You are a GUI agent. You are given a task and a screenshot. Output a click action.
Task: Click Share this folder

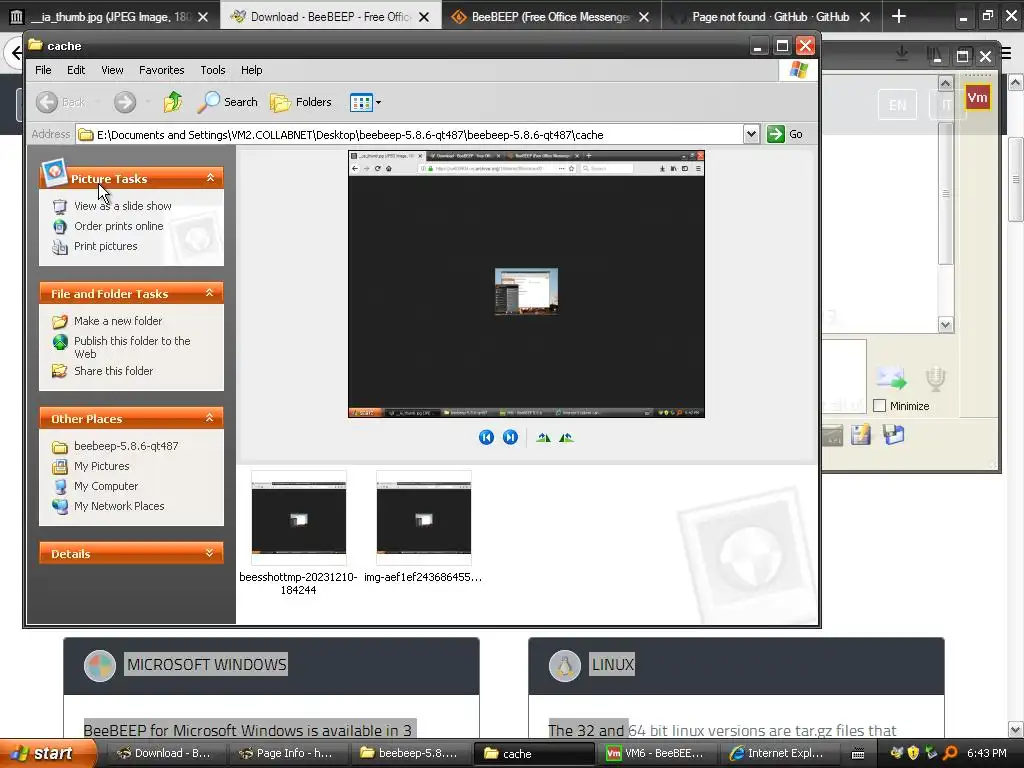click(x=114, y=371)
